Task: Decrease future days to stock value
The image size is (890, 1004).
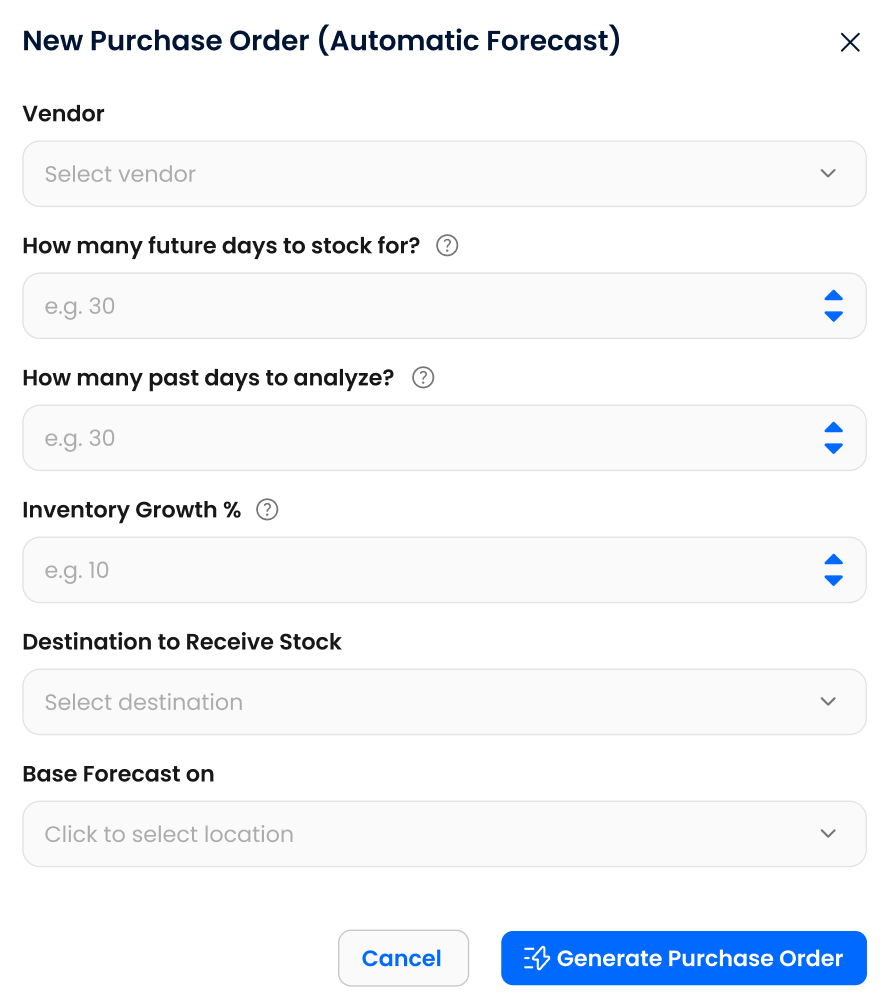Action: tap(834, 316)
